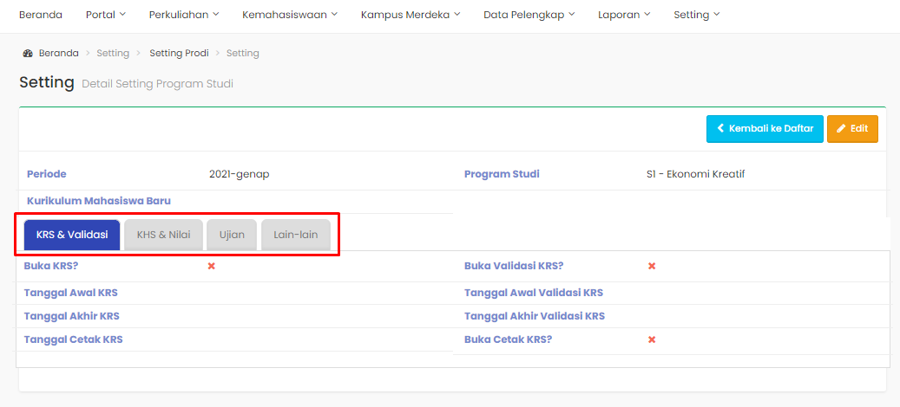Click the Kembali ke Daftar button
900x407 pixels.
tap(764, 129)
